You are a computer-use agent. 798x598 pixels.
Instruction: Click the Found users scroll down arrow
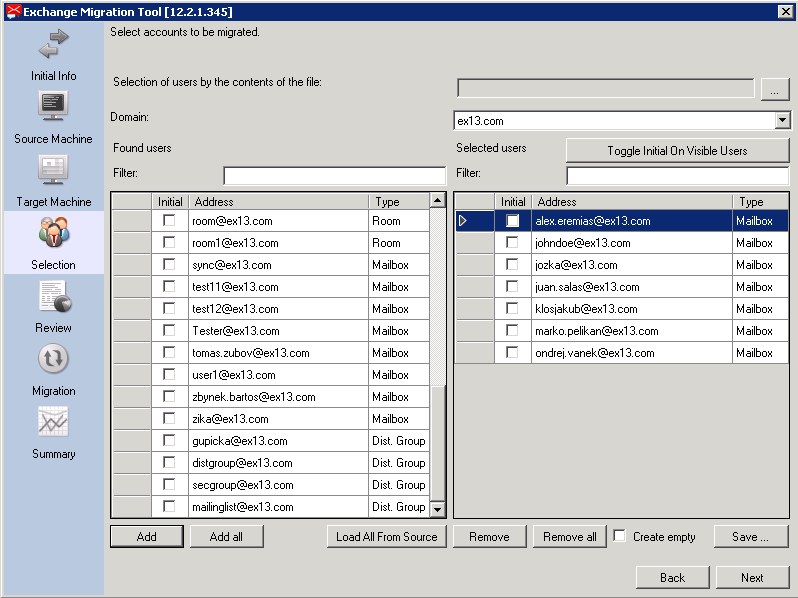(437, 508)
